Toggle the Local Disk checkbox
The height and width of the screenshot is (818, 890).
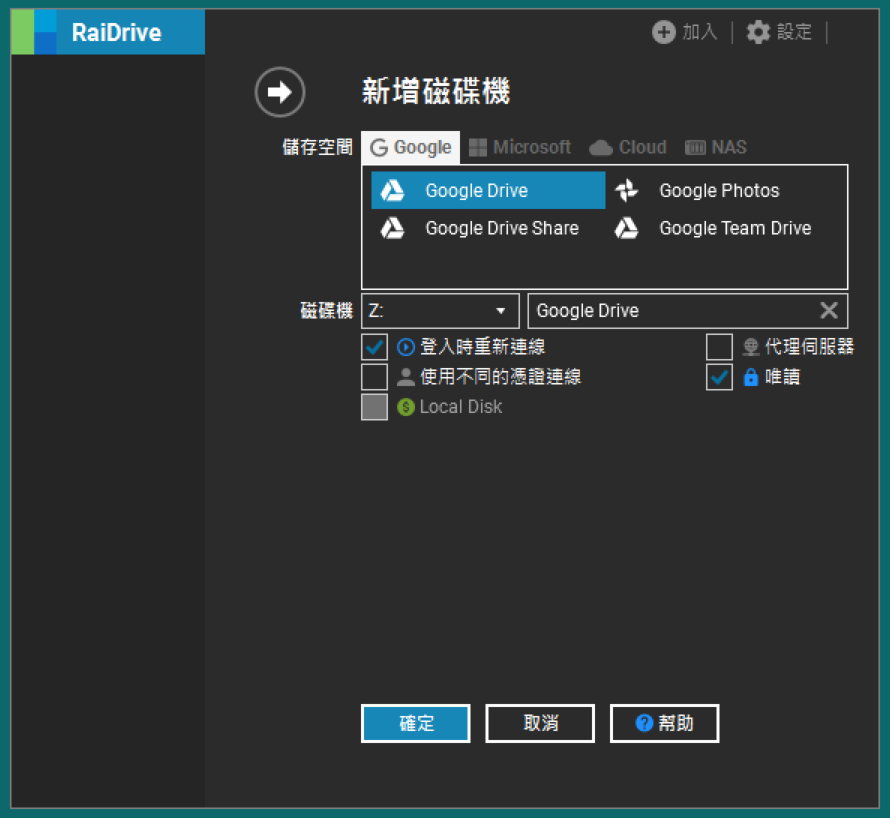(375, 407)
